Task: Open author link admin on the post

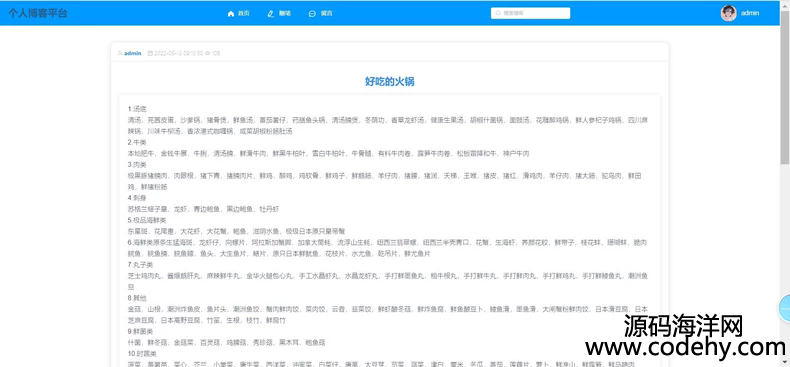Action: 133,53
